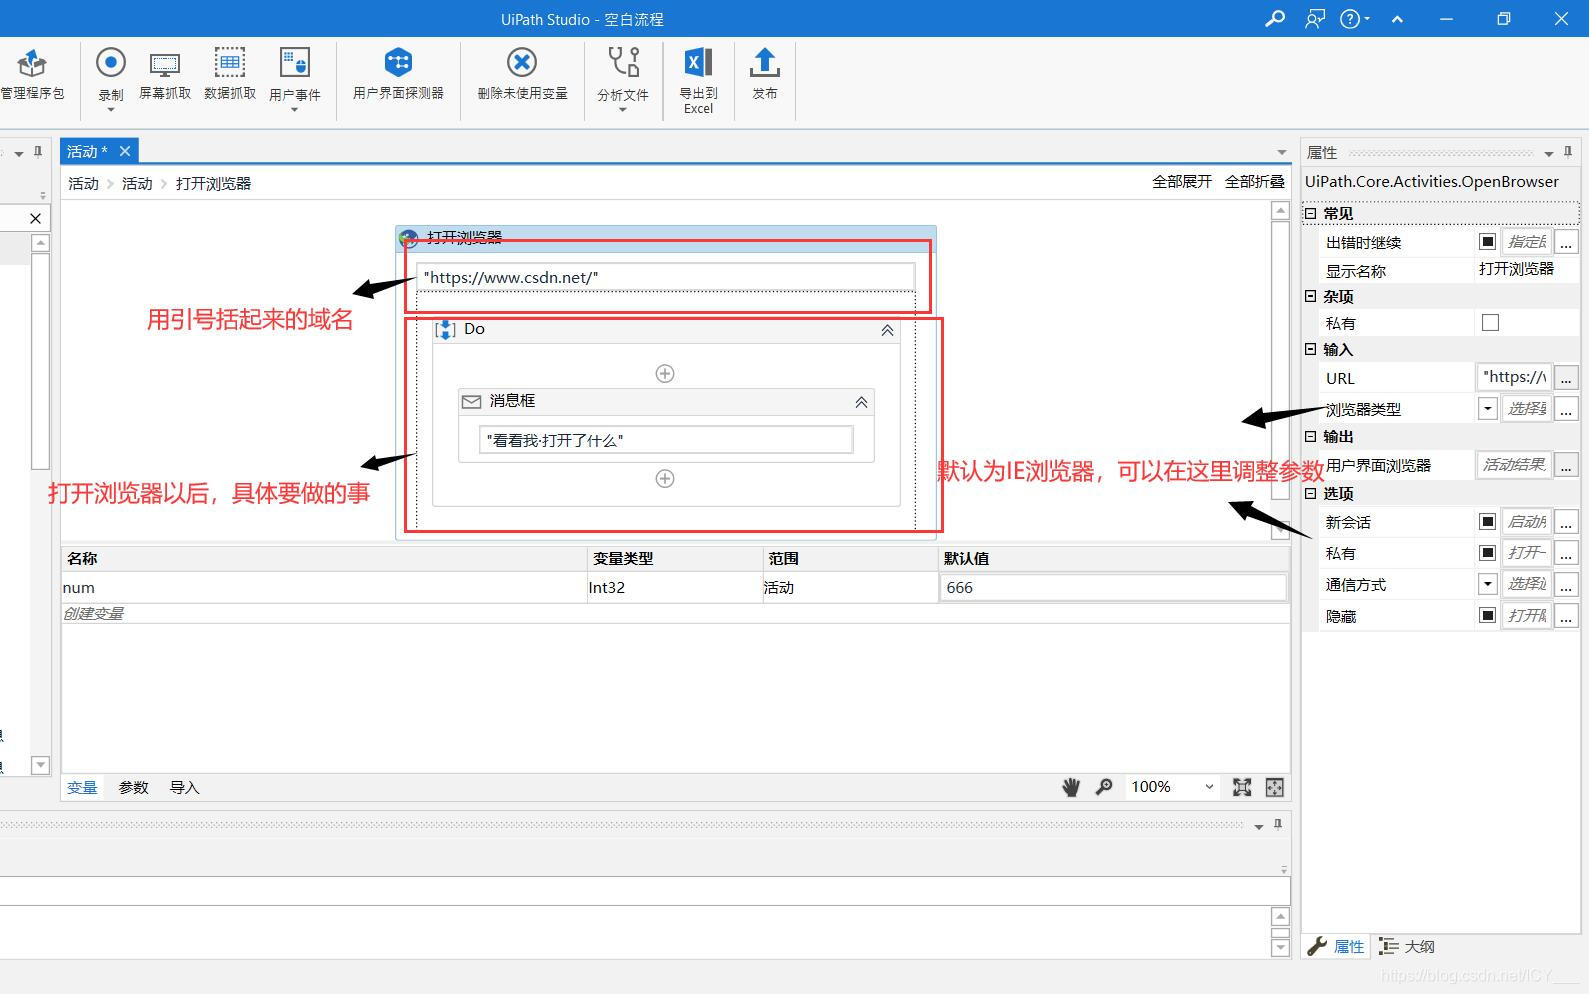Toggle the Private checkbox under 杂项
1589x994 pixels.
coord(1490,322)
